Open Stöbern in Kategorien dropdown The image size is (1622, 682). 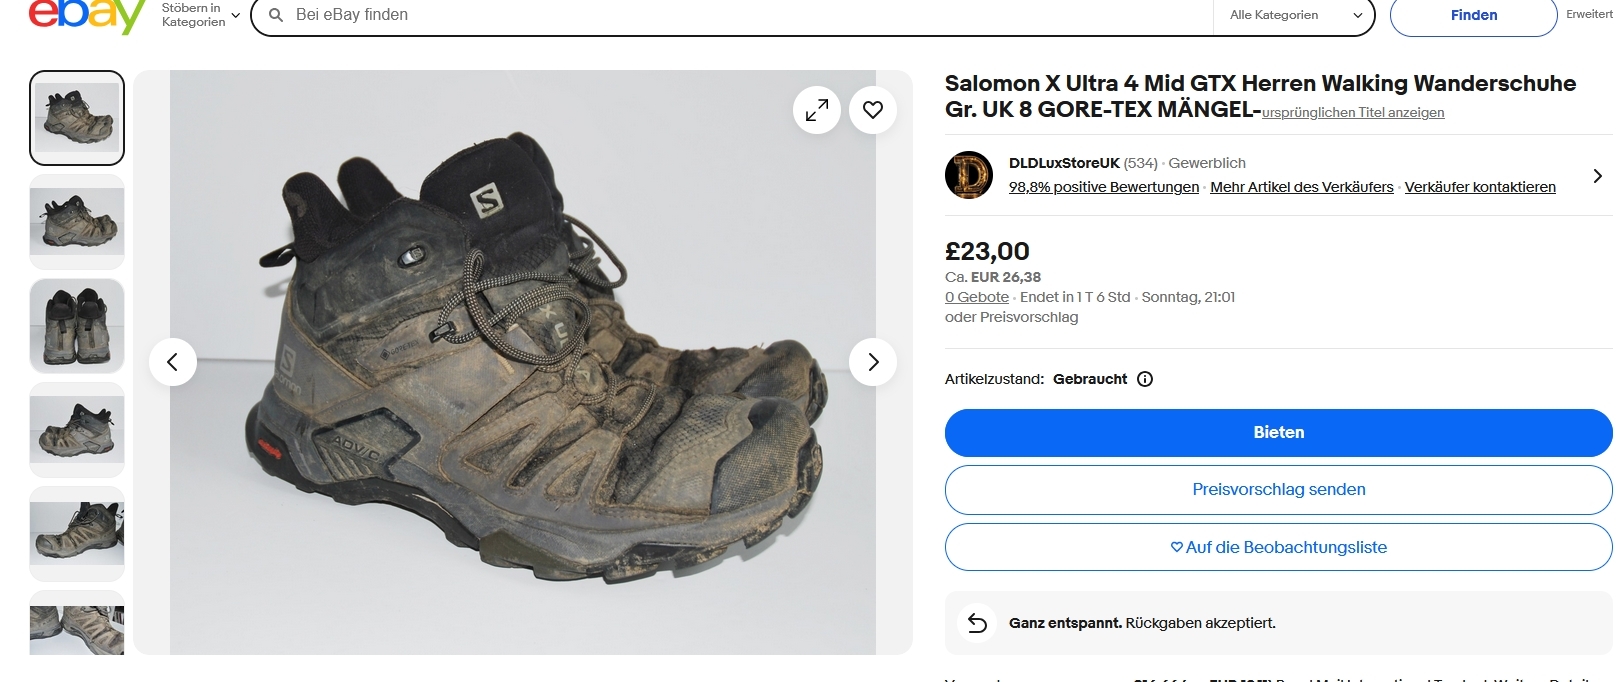(x=201, y=15)
